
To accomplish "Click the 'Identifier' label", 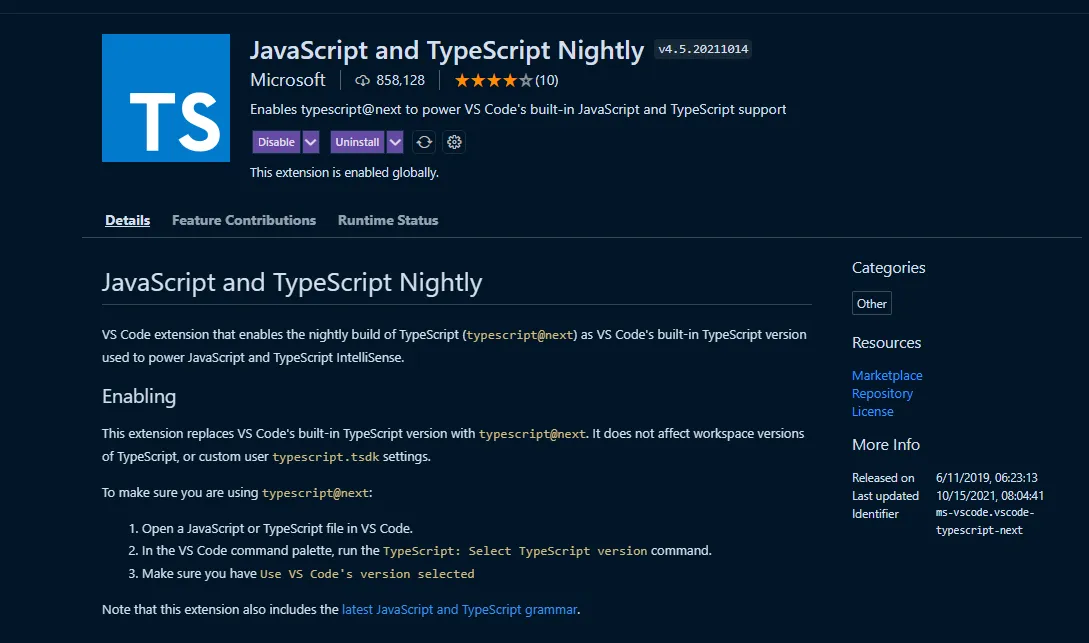I will pos(875,514).
